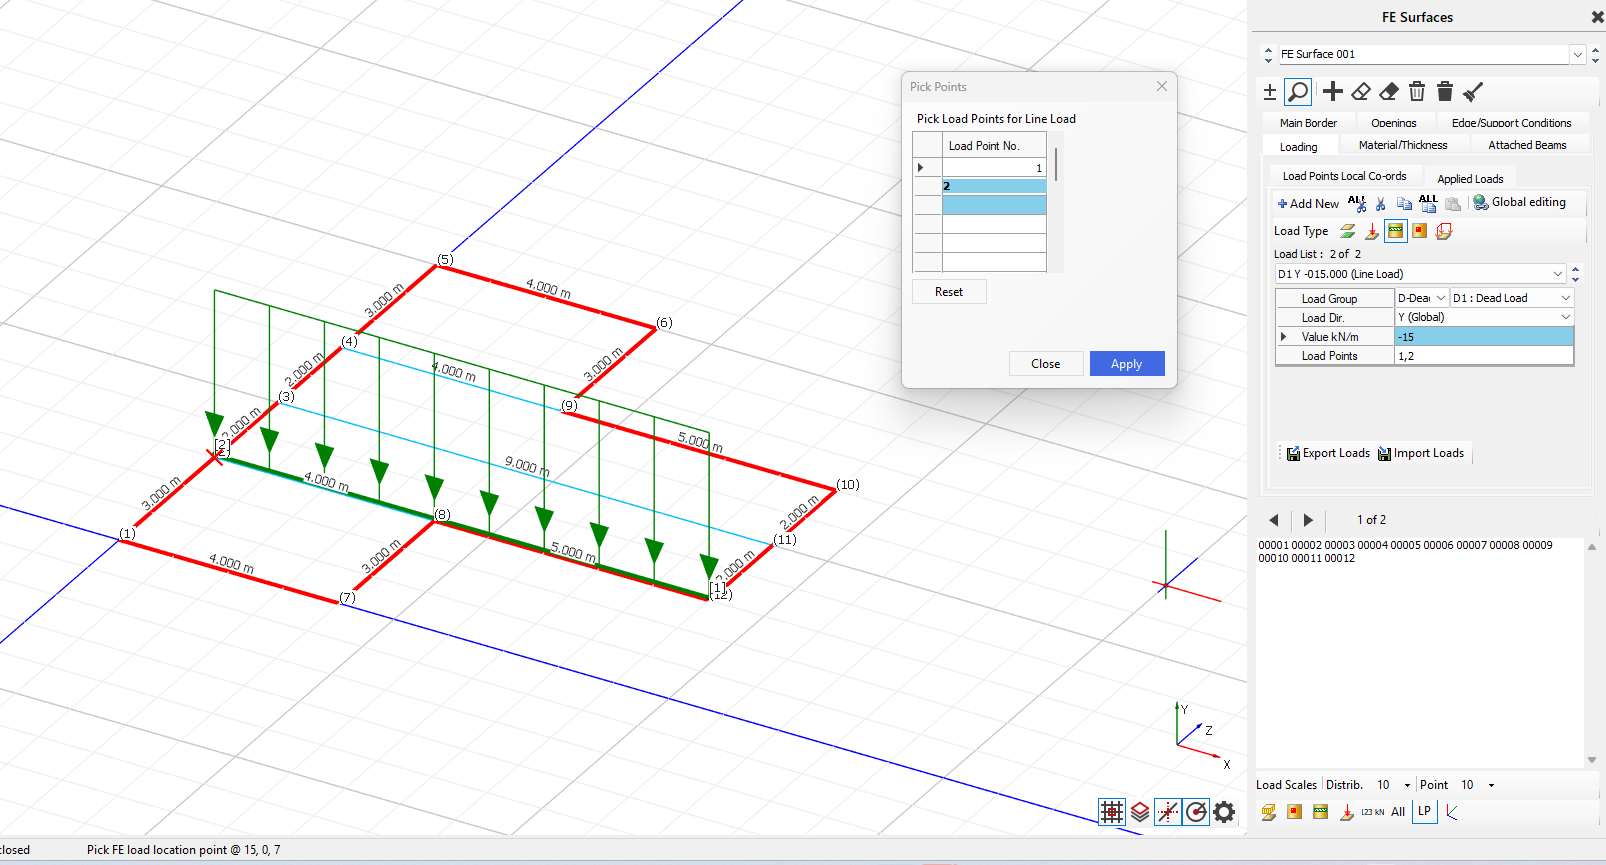Screen dimensions: 1606x865
Task: Click Apply in Pick Points dialog
Action: (1126, 364)
